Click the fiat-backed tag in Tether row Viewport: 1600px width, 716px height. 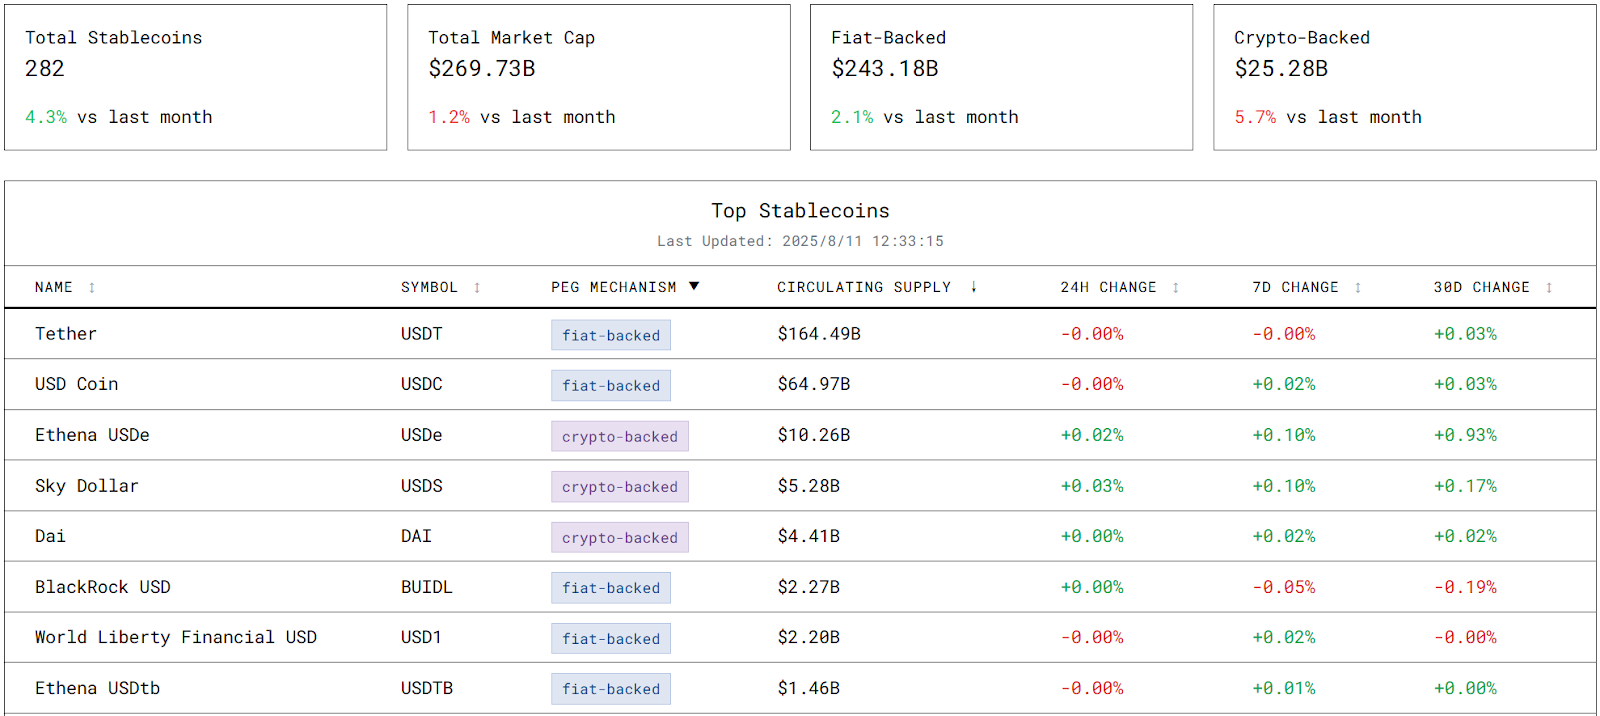point(610,335)
